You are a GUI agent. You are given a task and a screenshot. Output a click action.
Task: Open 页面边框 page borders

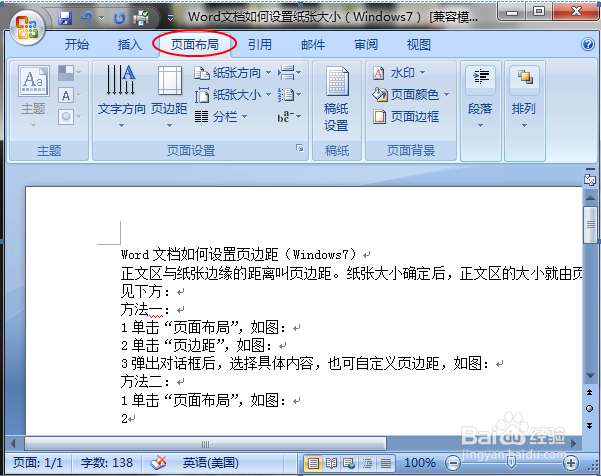(x=406, y=117)
